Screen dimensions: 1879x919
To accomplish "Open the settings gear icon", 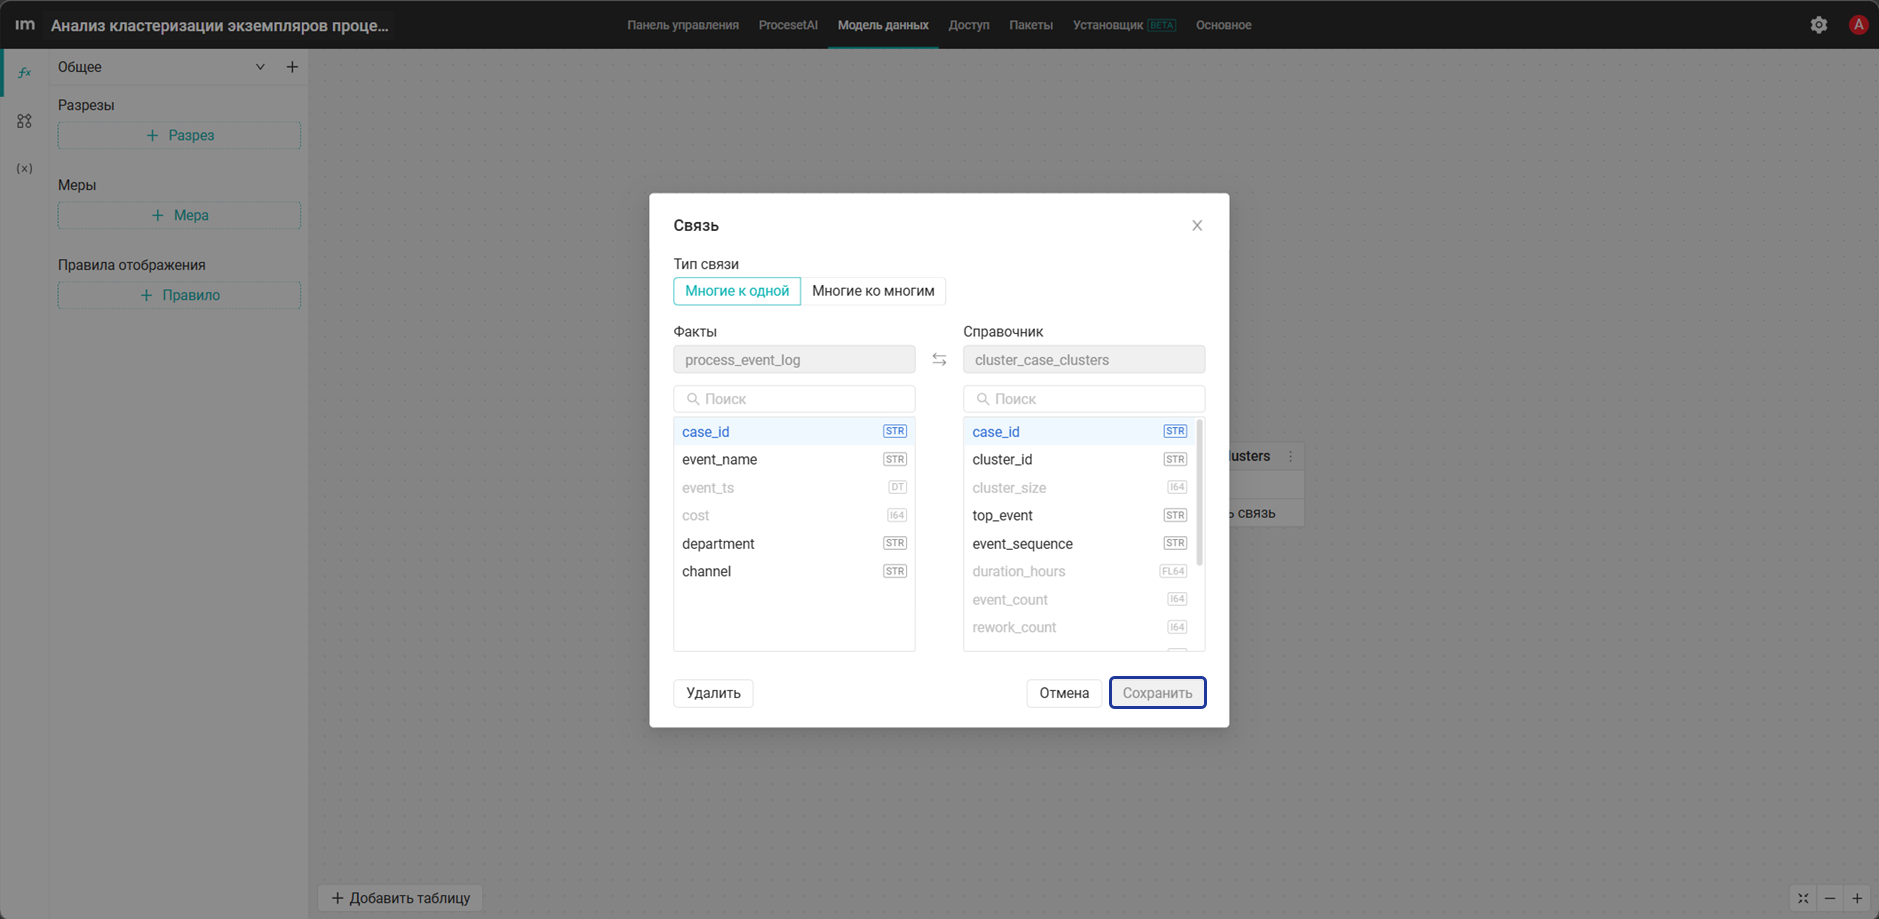I will [1819, 25].
